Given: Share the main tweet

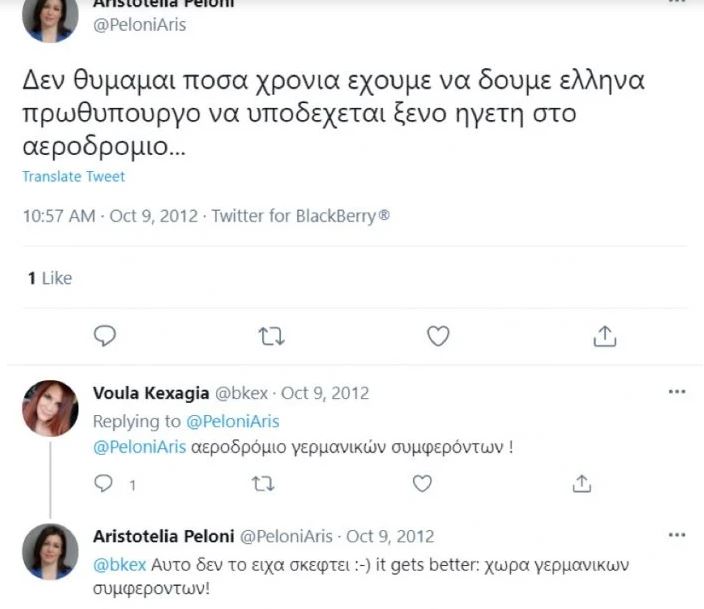Looking at the screenshot, I should 604,337.
